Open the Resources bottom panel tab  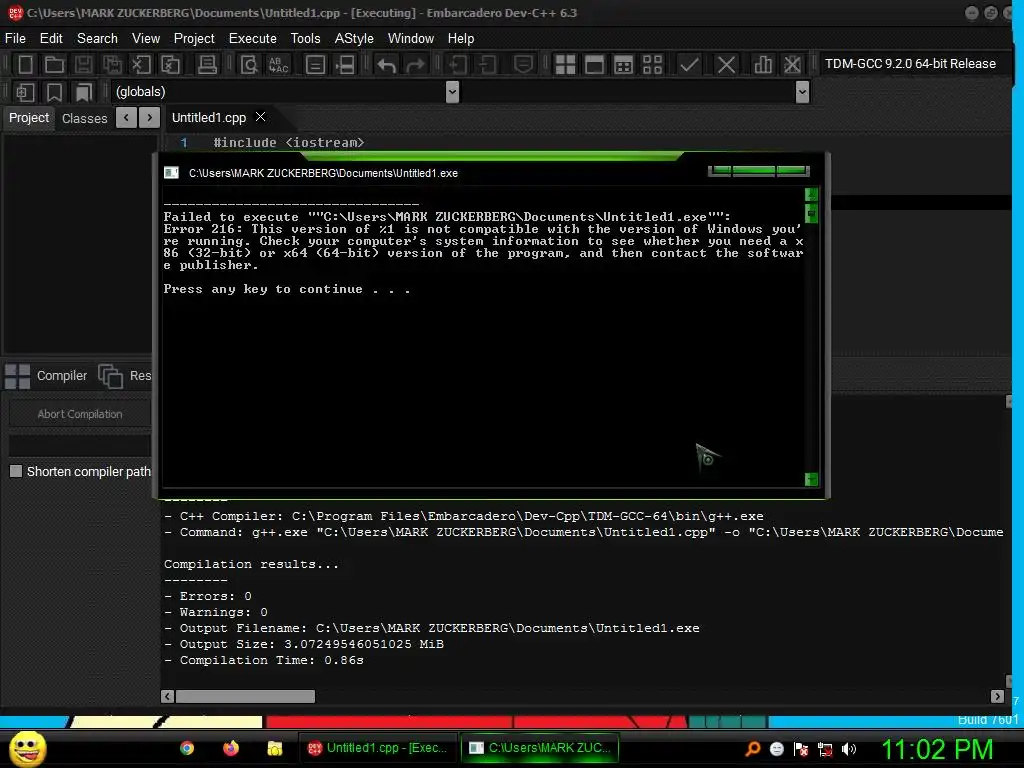click(x=125, y=376)
